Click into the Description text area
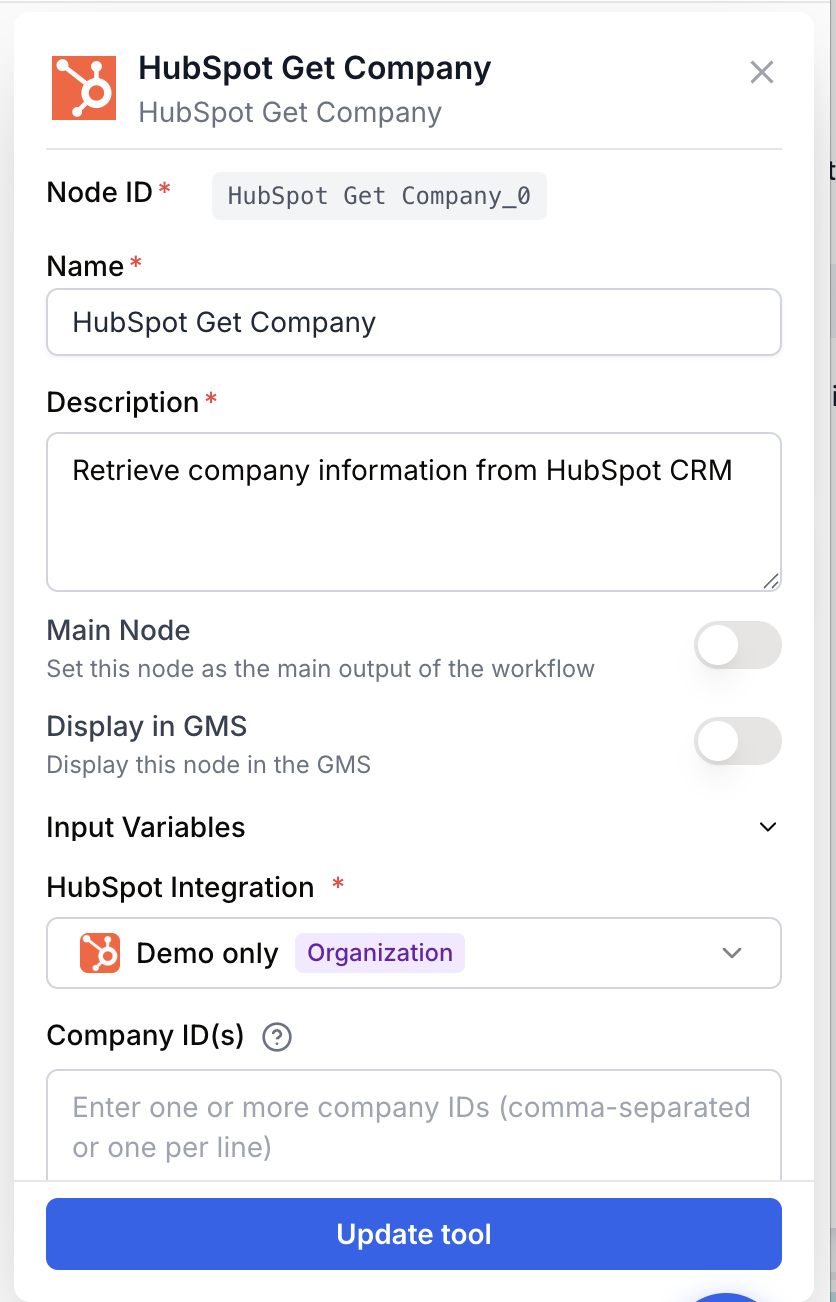The width and height of the screenshot is (836, 1302). 414,512
